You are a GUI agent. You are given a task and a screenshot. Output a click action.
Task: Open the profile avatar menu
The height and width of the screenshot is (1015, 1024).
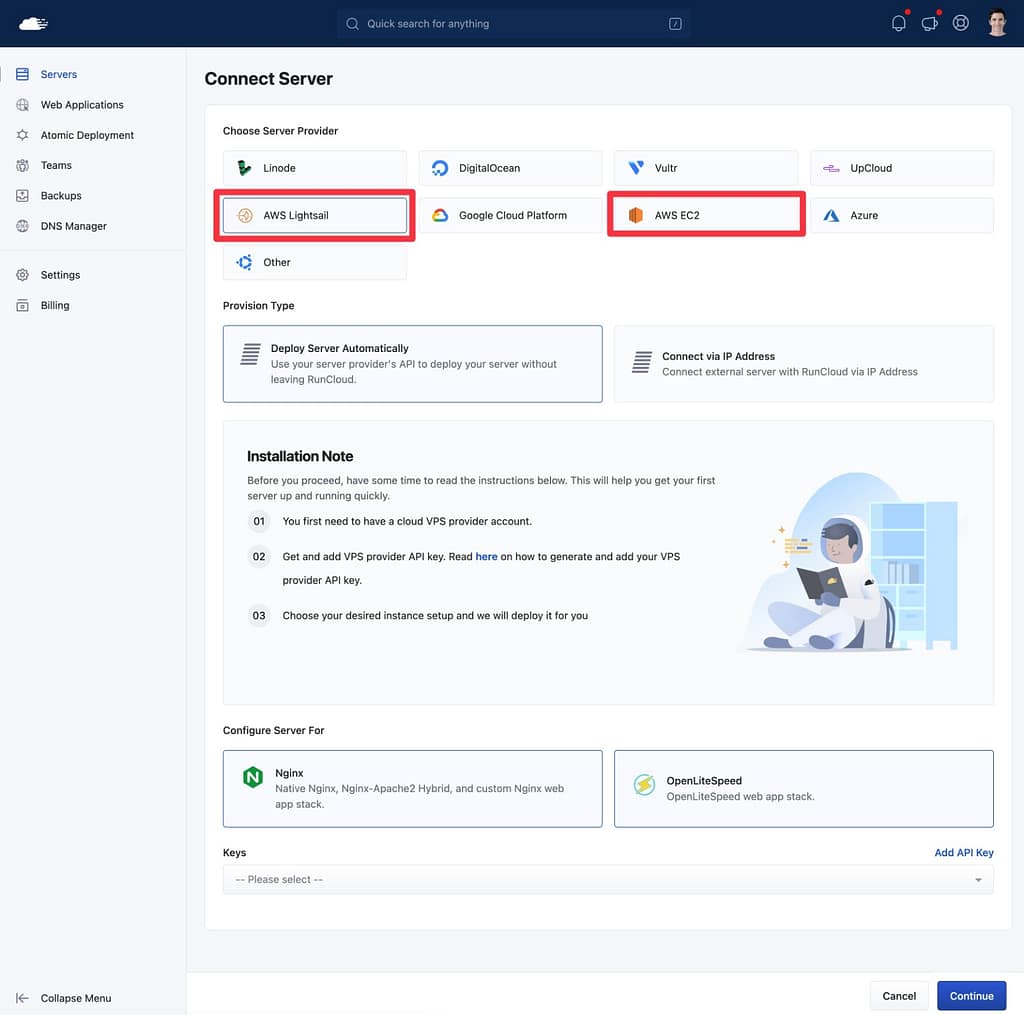[x=996, y=22]
